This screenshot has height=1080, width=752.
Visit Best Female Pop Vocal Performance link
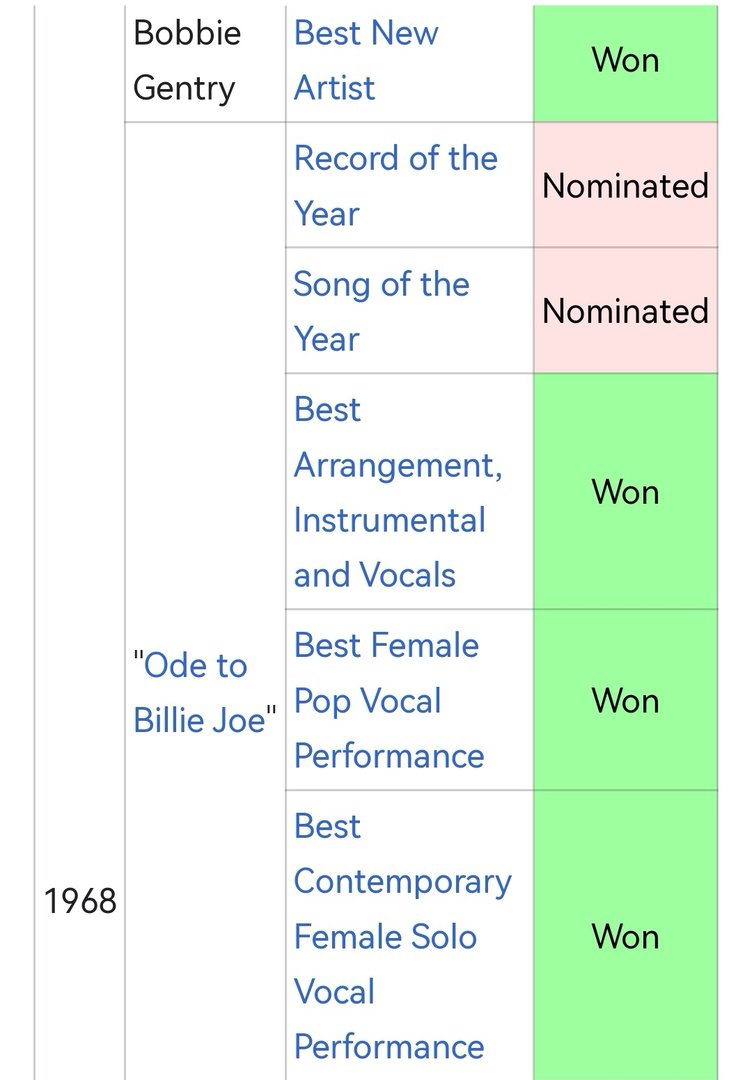pyautogui.click(x=389, y=700)
